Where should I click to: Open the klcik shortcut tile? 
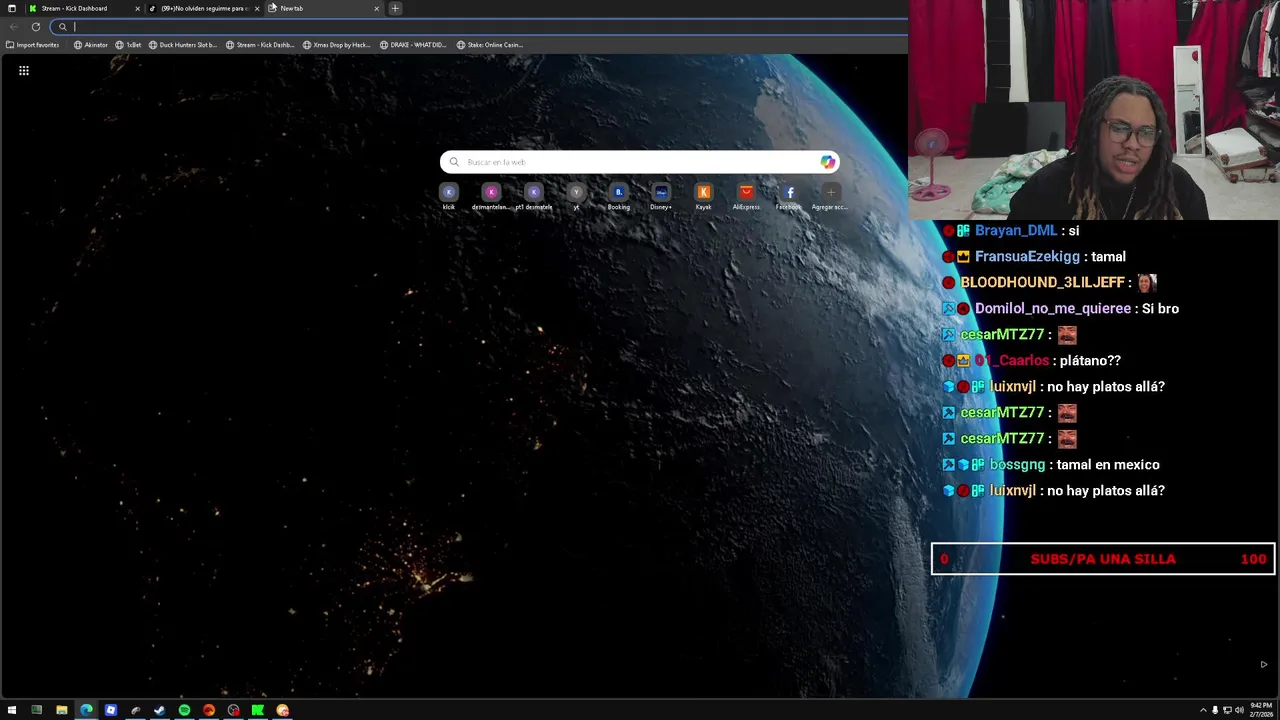point(449,196)
